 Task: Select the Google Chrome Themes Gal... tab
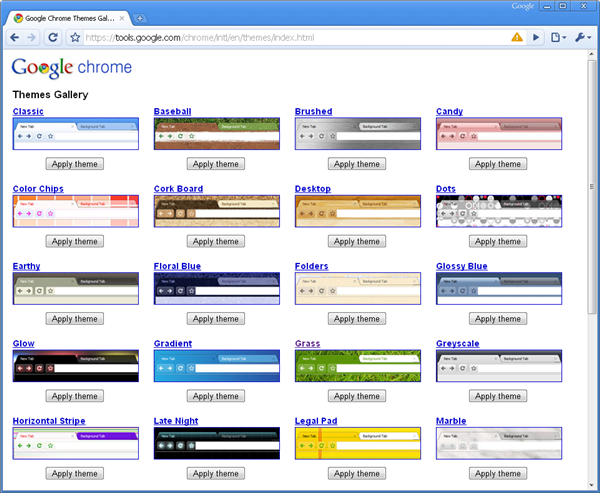tap(69, 18)
